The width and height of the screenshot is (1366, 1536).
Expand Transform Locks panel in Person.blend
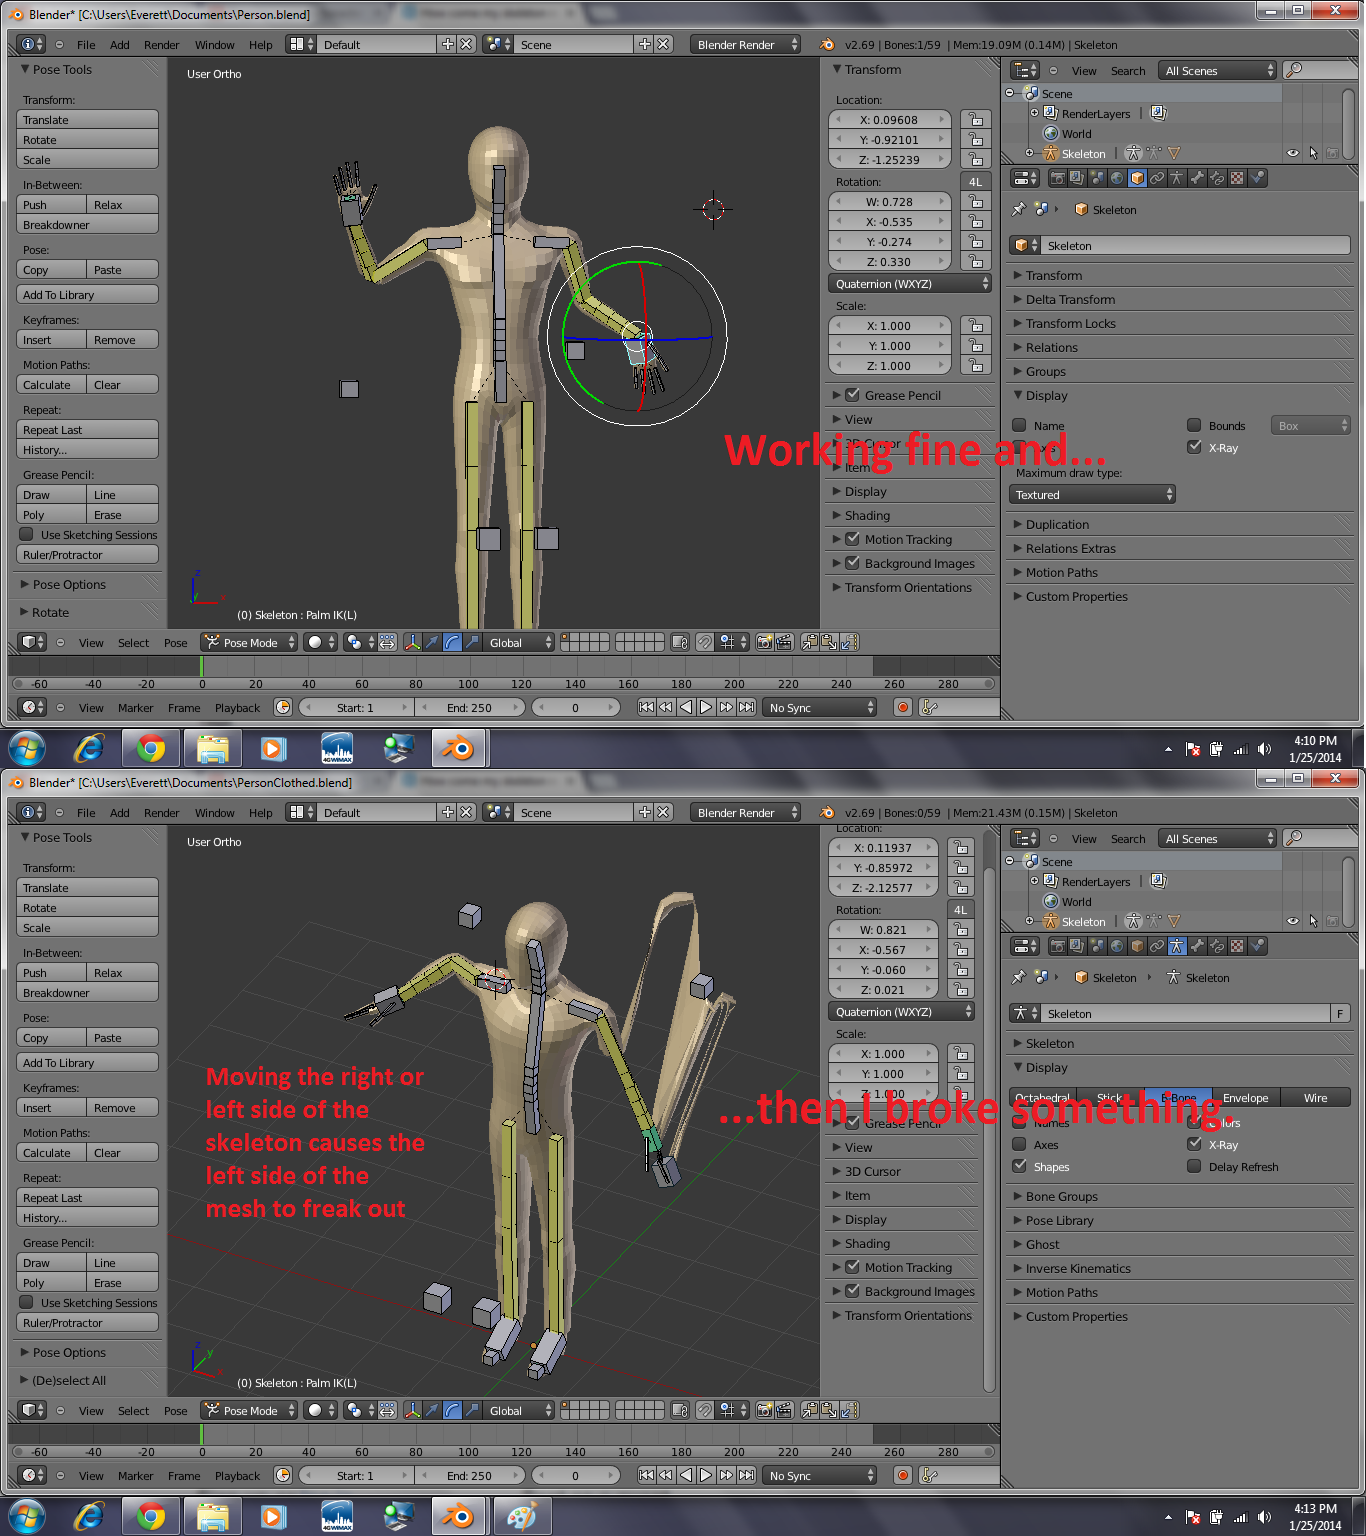pyautogui.click(x=1070, y=324)
